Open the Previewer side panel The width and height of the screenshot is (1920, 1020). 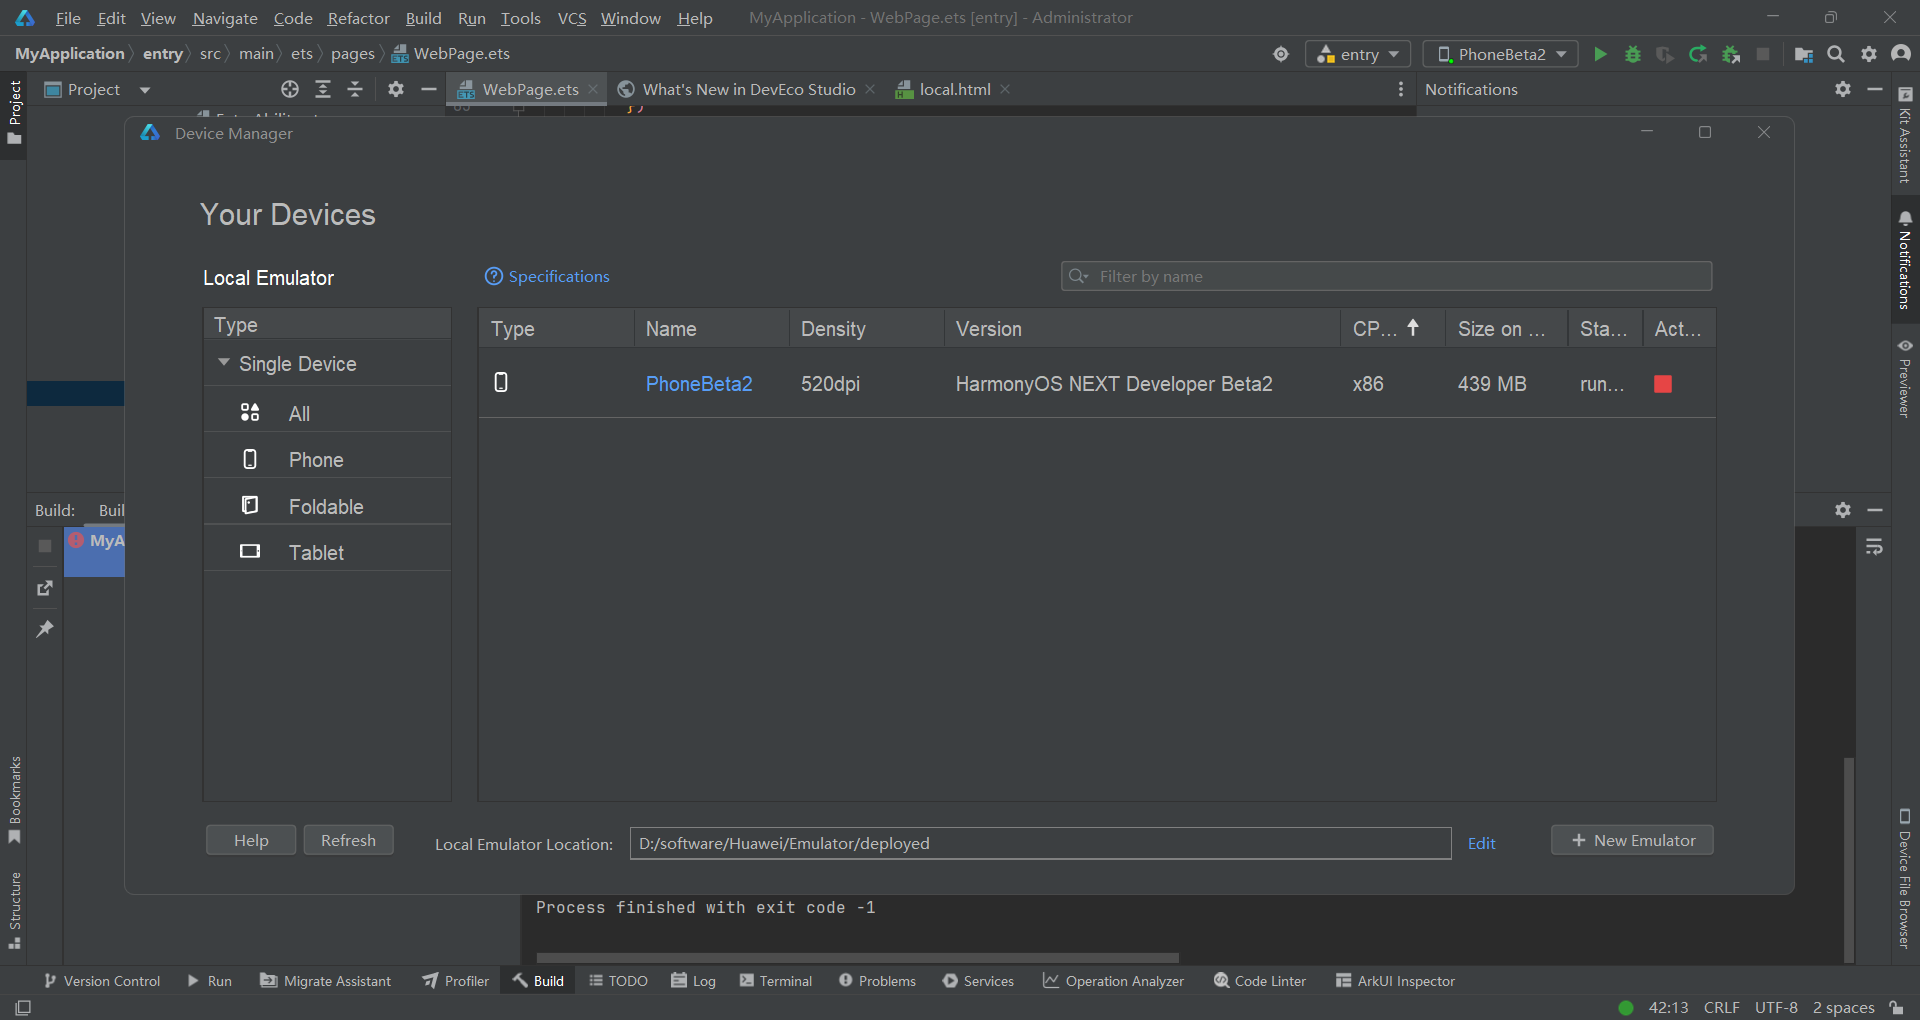(1905, 378)
